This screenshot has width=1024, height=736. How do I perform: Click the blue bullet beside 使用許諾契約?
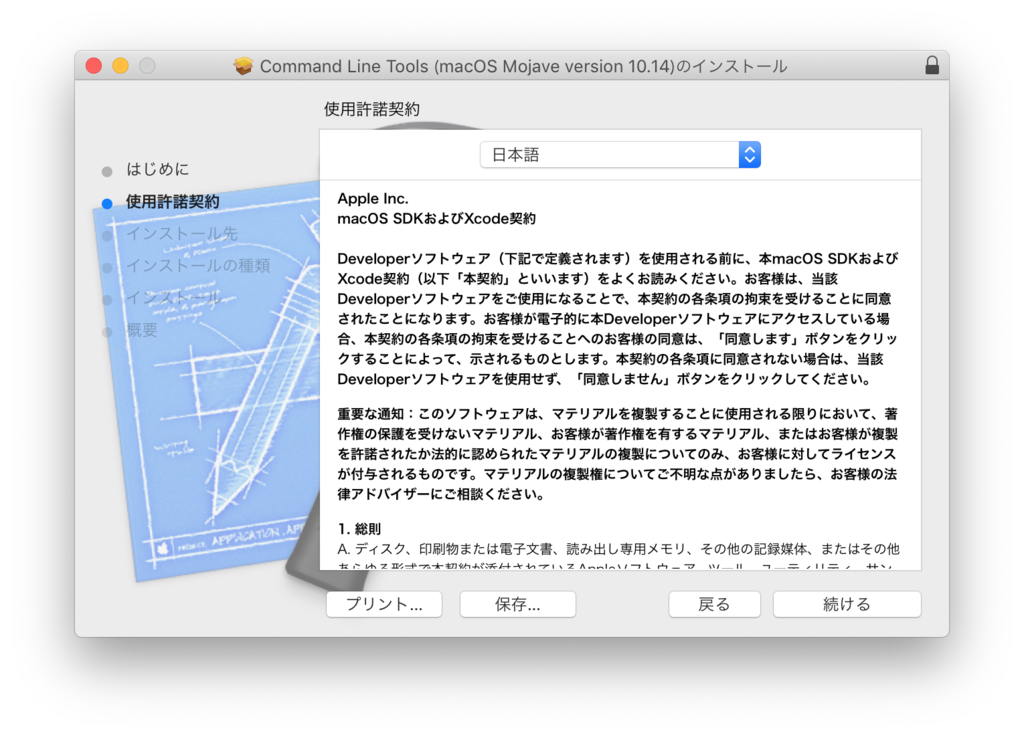click(x=107, y=204)
